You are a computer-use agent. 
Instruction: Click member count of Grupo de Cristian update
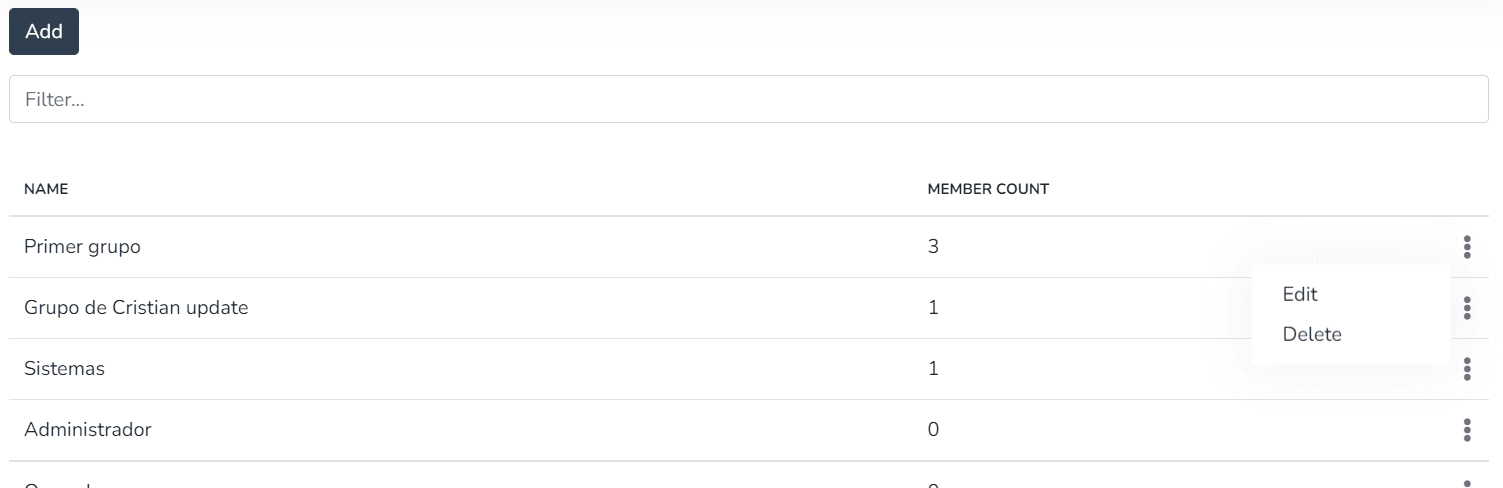tap(933, 308)
